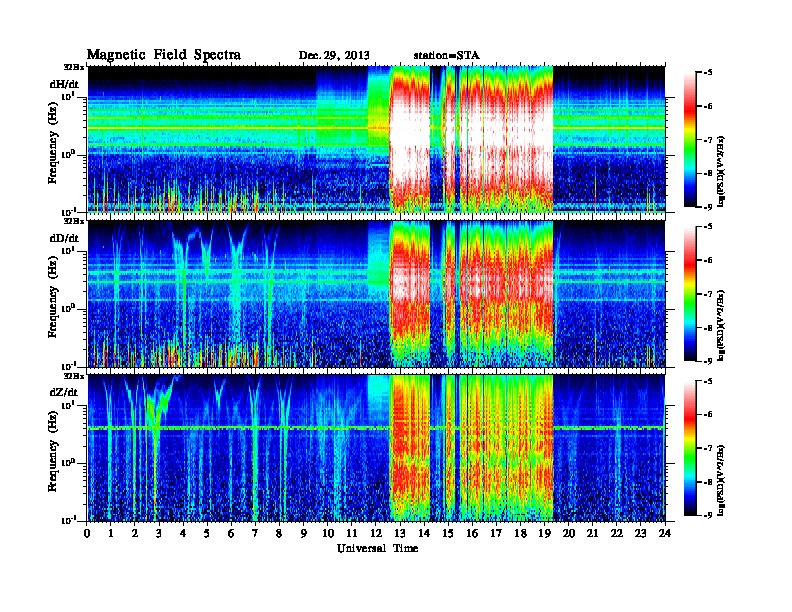The image size is (792, 612).
Task: Click the 32Hz label atop dD/dt panel
Action: (74, 221)
